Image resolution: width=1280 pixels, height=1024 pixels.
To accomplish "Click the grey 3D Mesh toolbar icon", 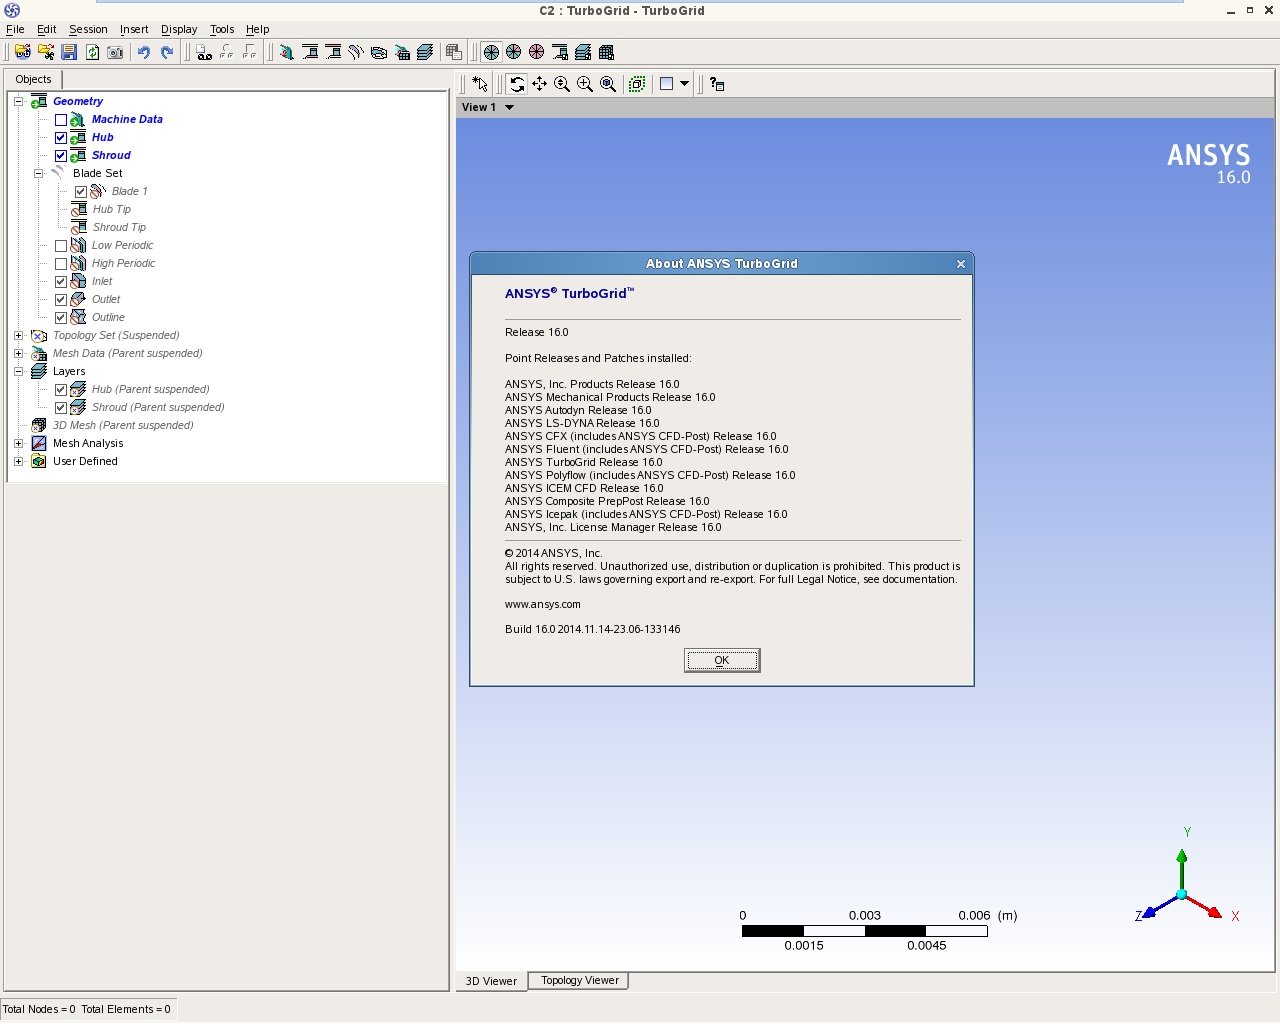I will [454, 52].
